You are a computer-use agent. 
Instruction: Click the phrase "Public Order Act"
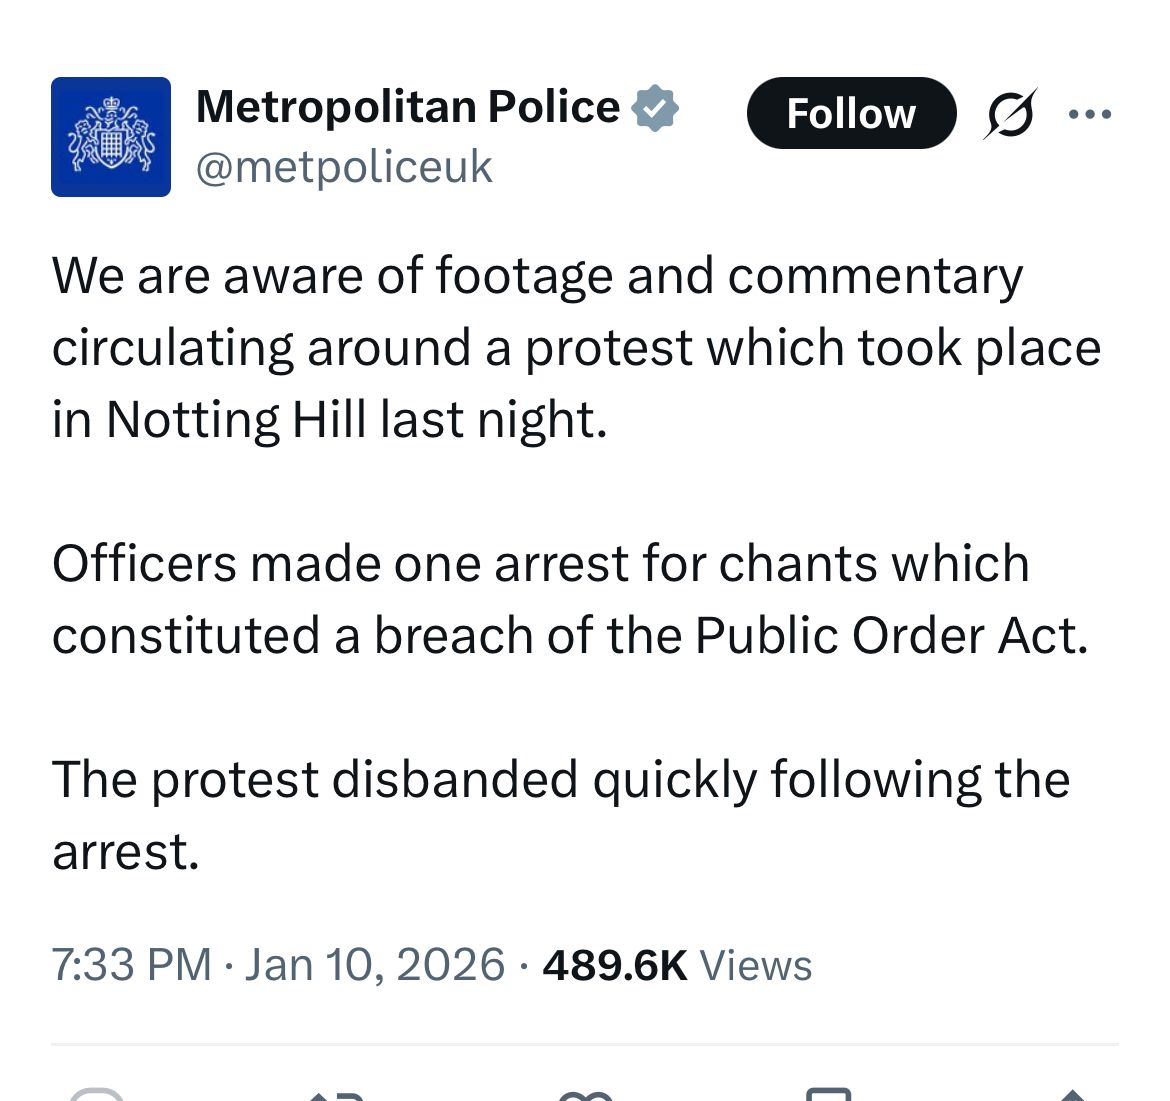(891, 635)
